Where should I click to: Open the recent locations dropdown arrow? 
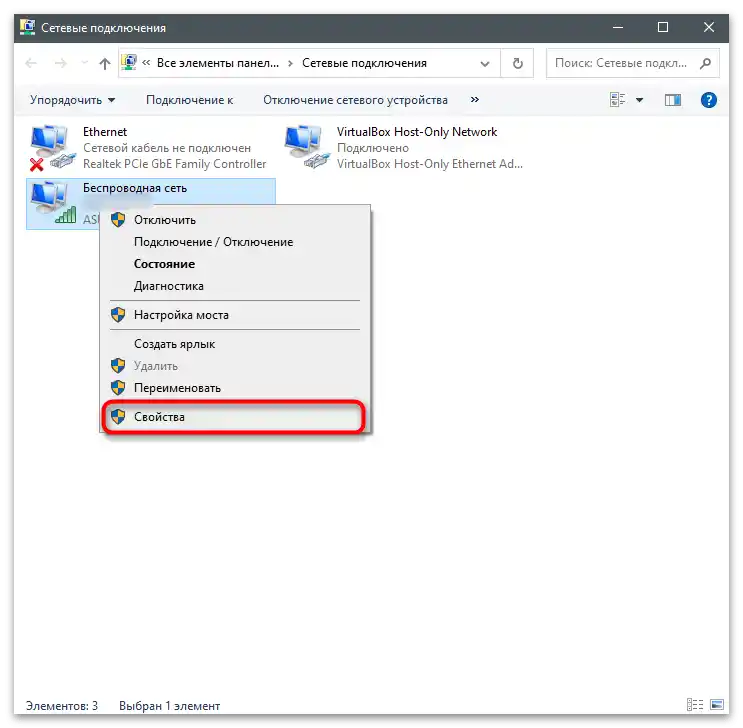(x=84, y=63)
